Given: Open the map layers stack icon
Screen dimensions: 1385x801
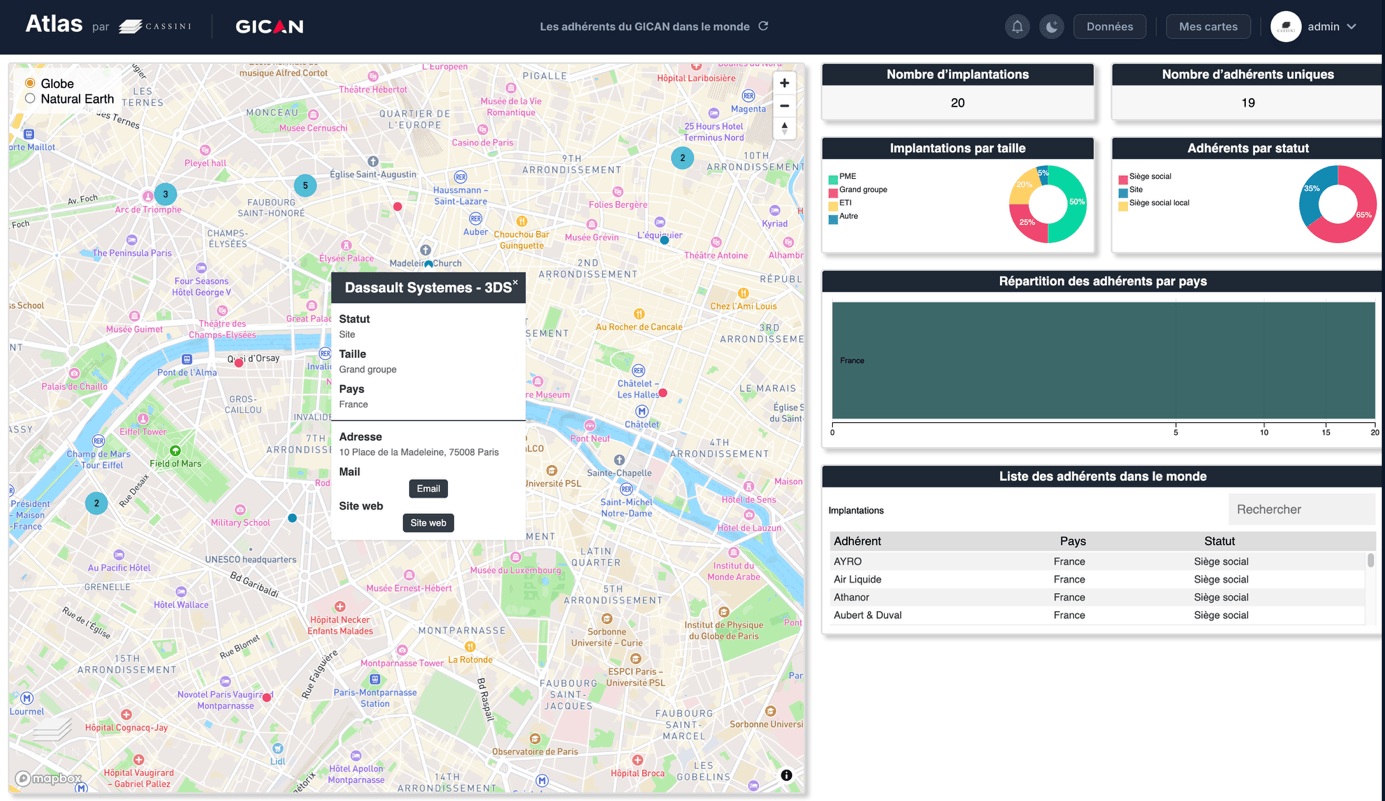Looking at the screenshot, I should 51,729.
